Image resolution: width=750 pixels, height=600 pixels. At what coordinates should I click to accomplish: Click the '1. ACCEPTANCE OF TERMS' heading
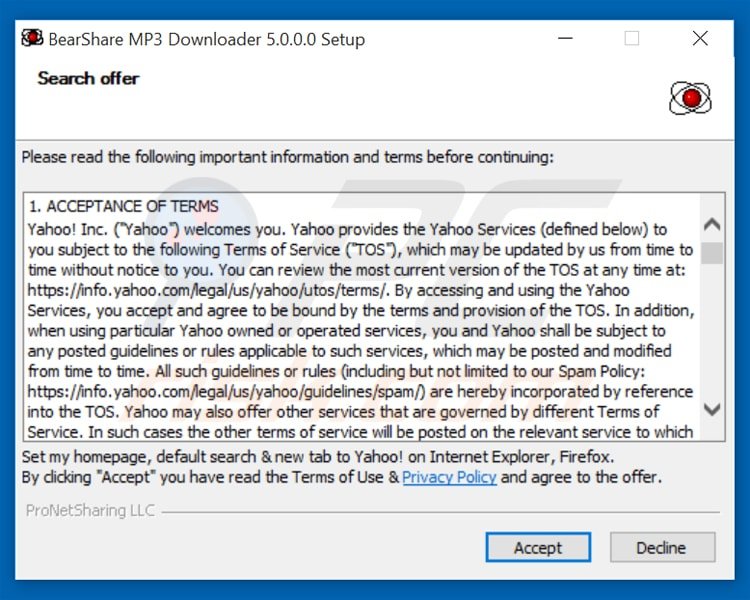coord(123,206)
